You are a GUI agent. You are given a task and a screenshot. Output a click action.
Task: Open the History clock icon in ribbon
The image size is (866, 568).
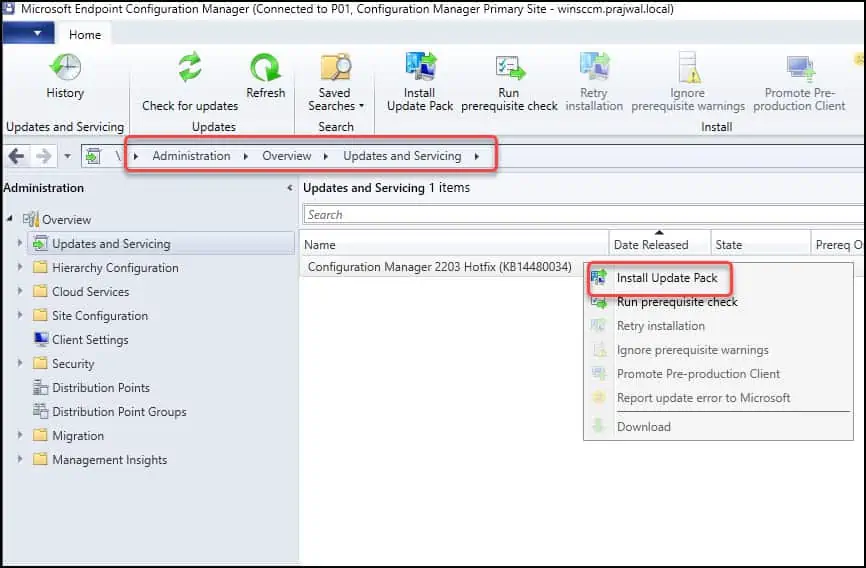(65, 67)
